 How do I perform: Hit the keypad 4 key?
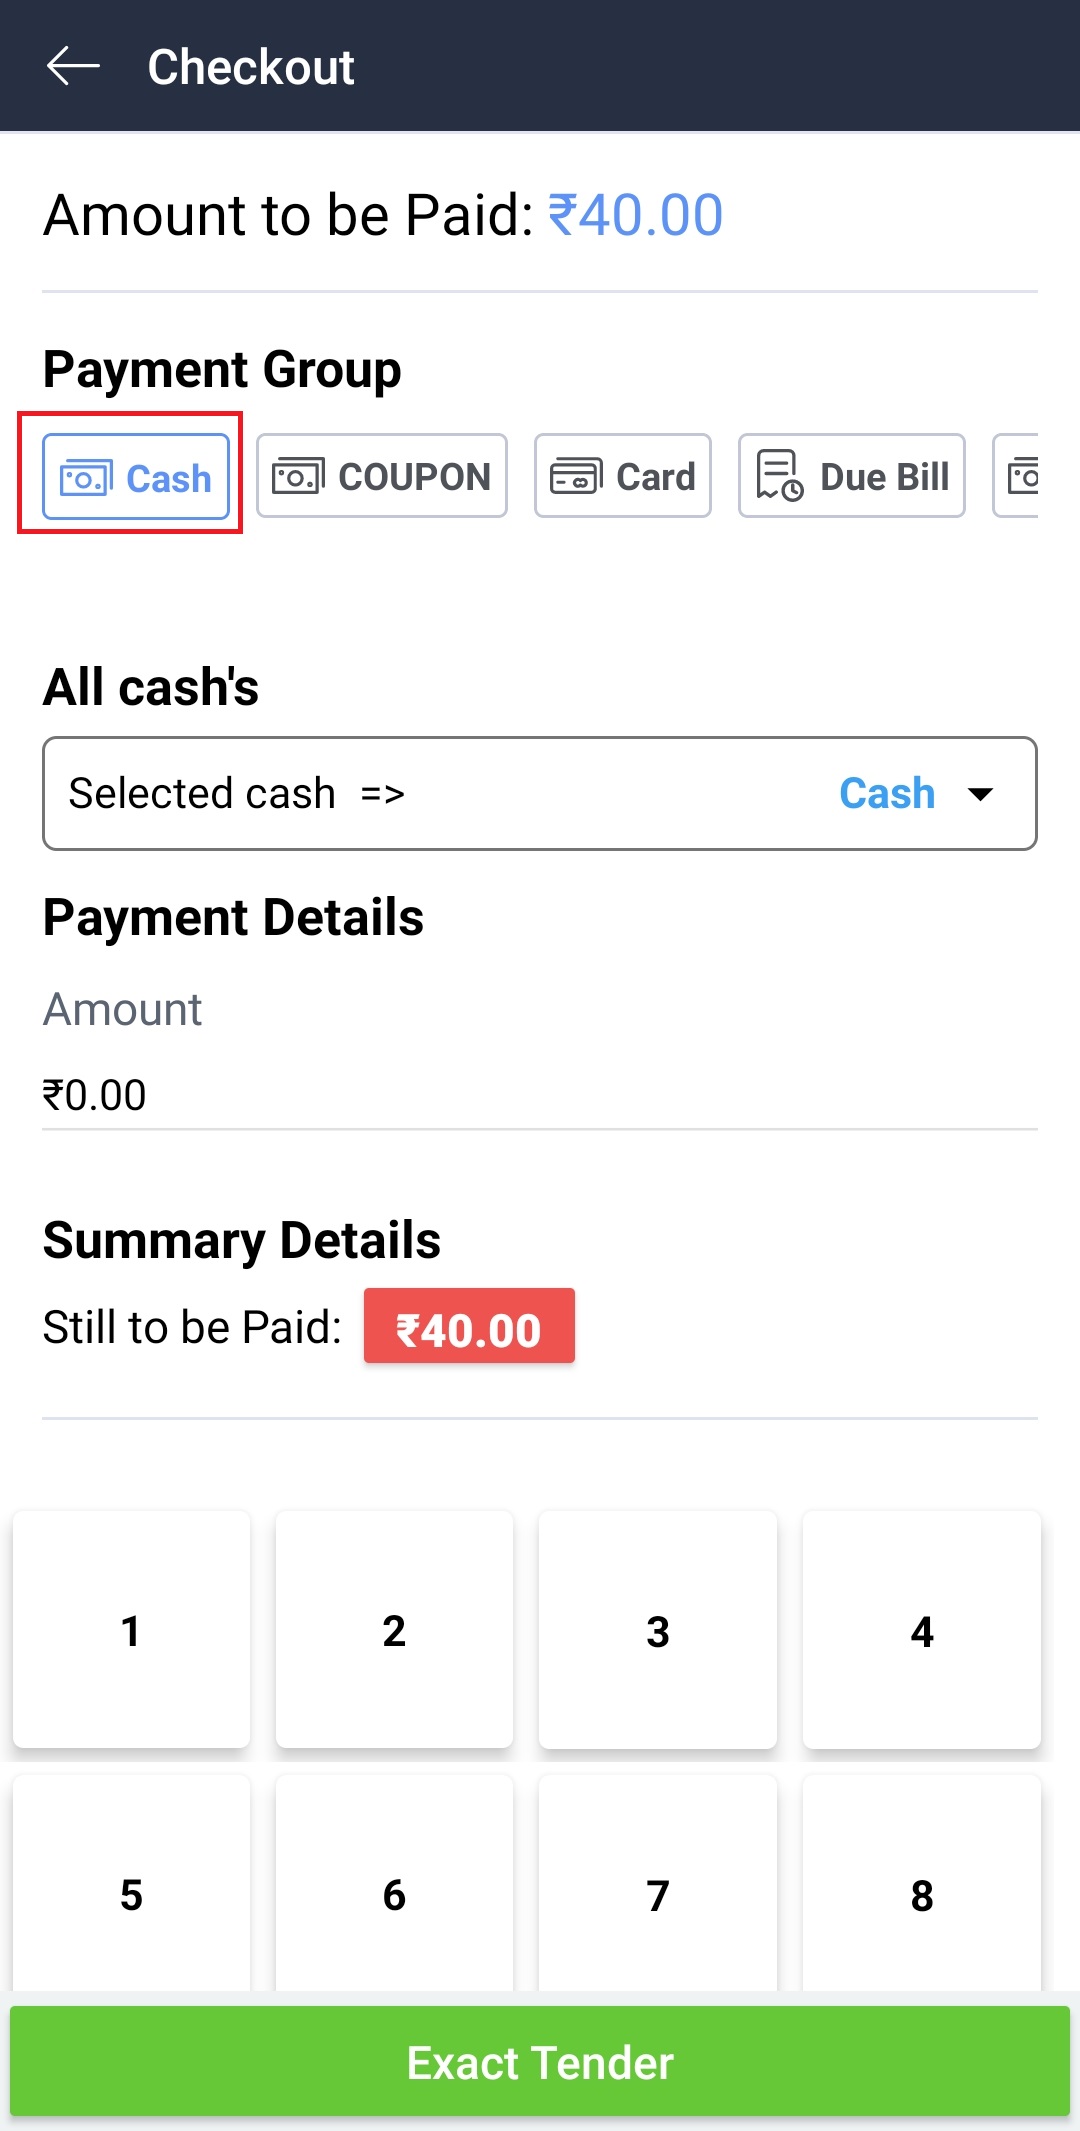tap(921, 1630)
